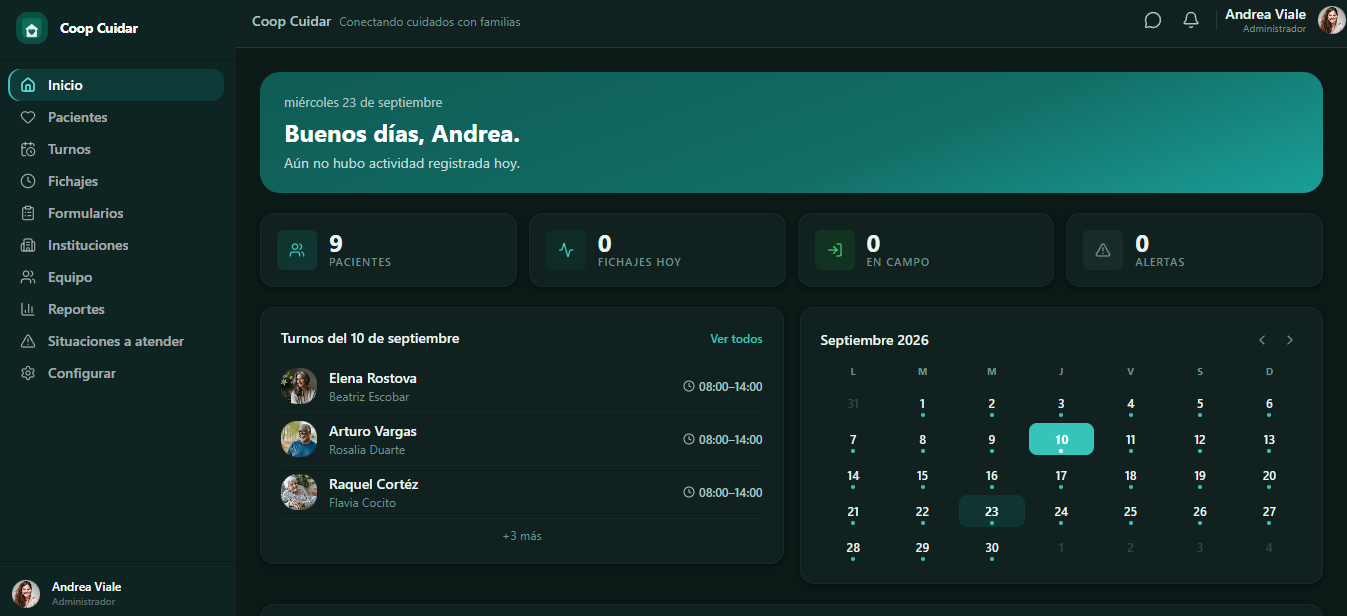
Task: Click the Fichajes clock icon
Action: [28, 181]
